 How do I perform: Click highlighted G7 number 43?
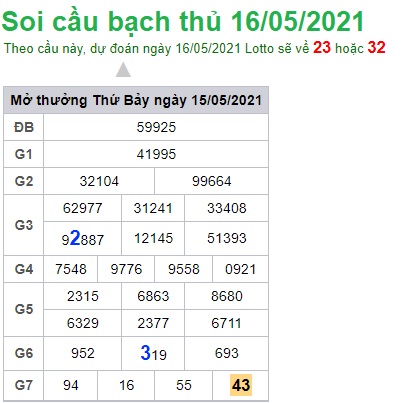click(241, 385)
